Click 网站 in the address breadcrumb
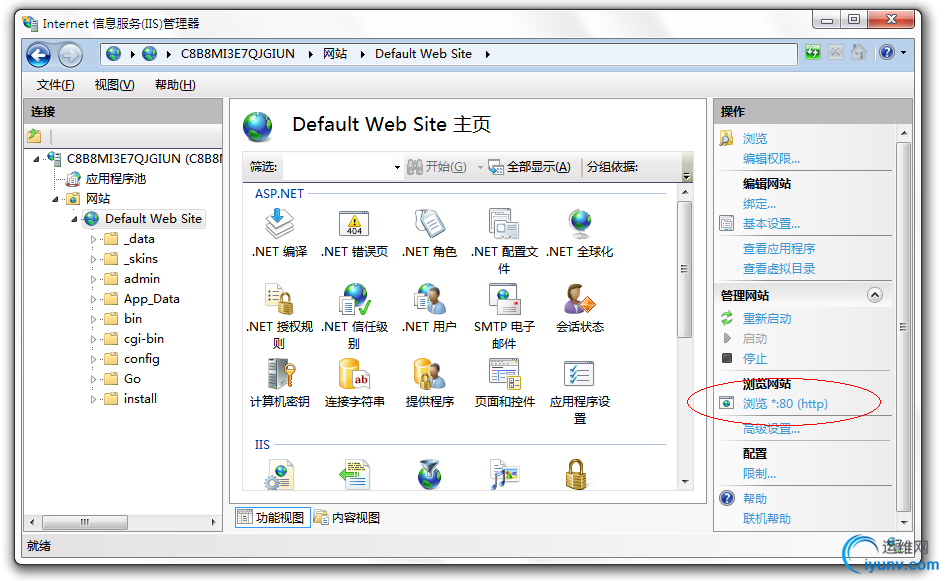Image resolution: width=945 pixels, height=581 pixels. click(334, 54)
